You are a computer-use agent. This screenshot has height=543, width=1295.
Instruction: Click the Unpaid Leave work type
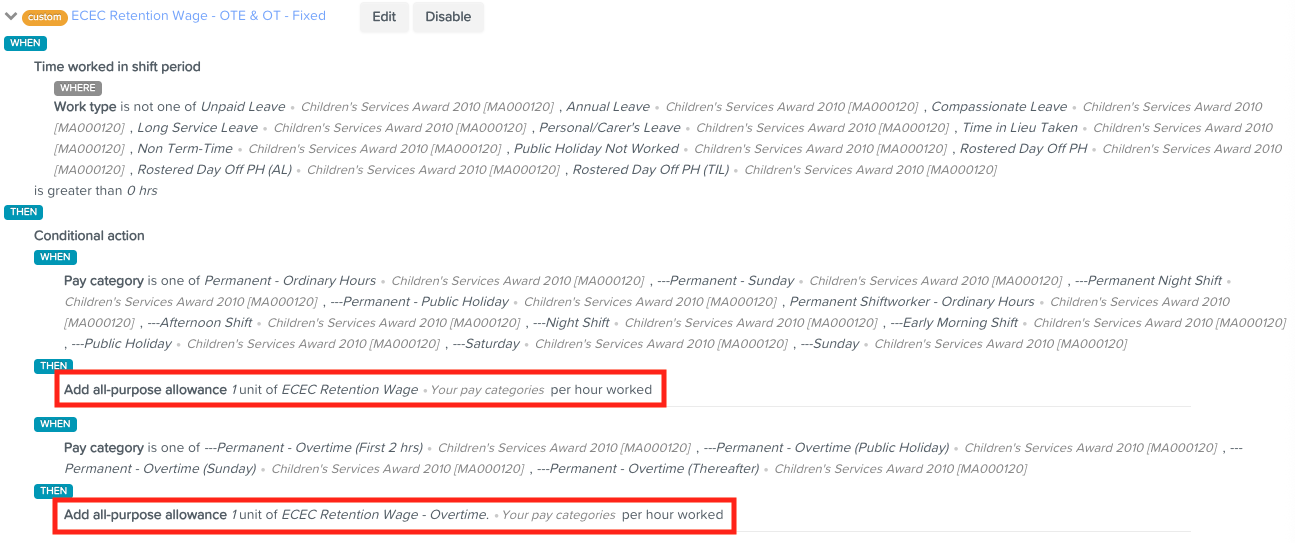click(243, 106)
